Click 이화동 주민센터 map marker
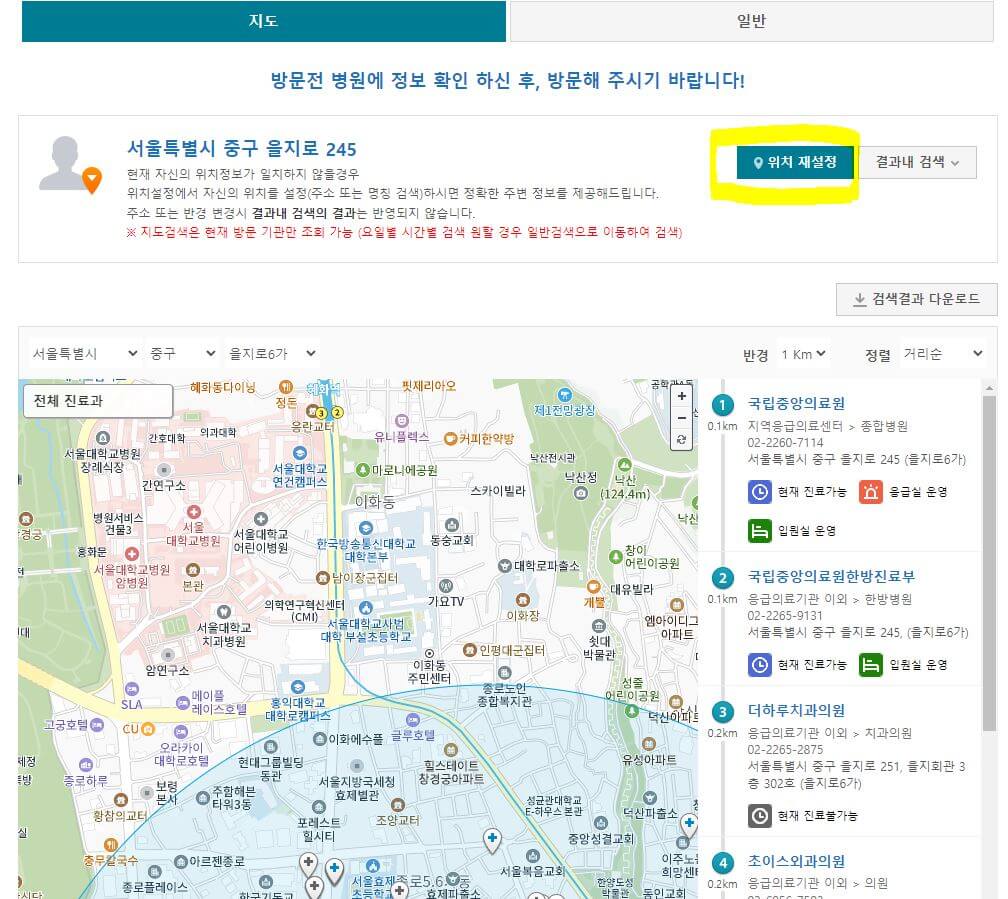 click(429, 653)
